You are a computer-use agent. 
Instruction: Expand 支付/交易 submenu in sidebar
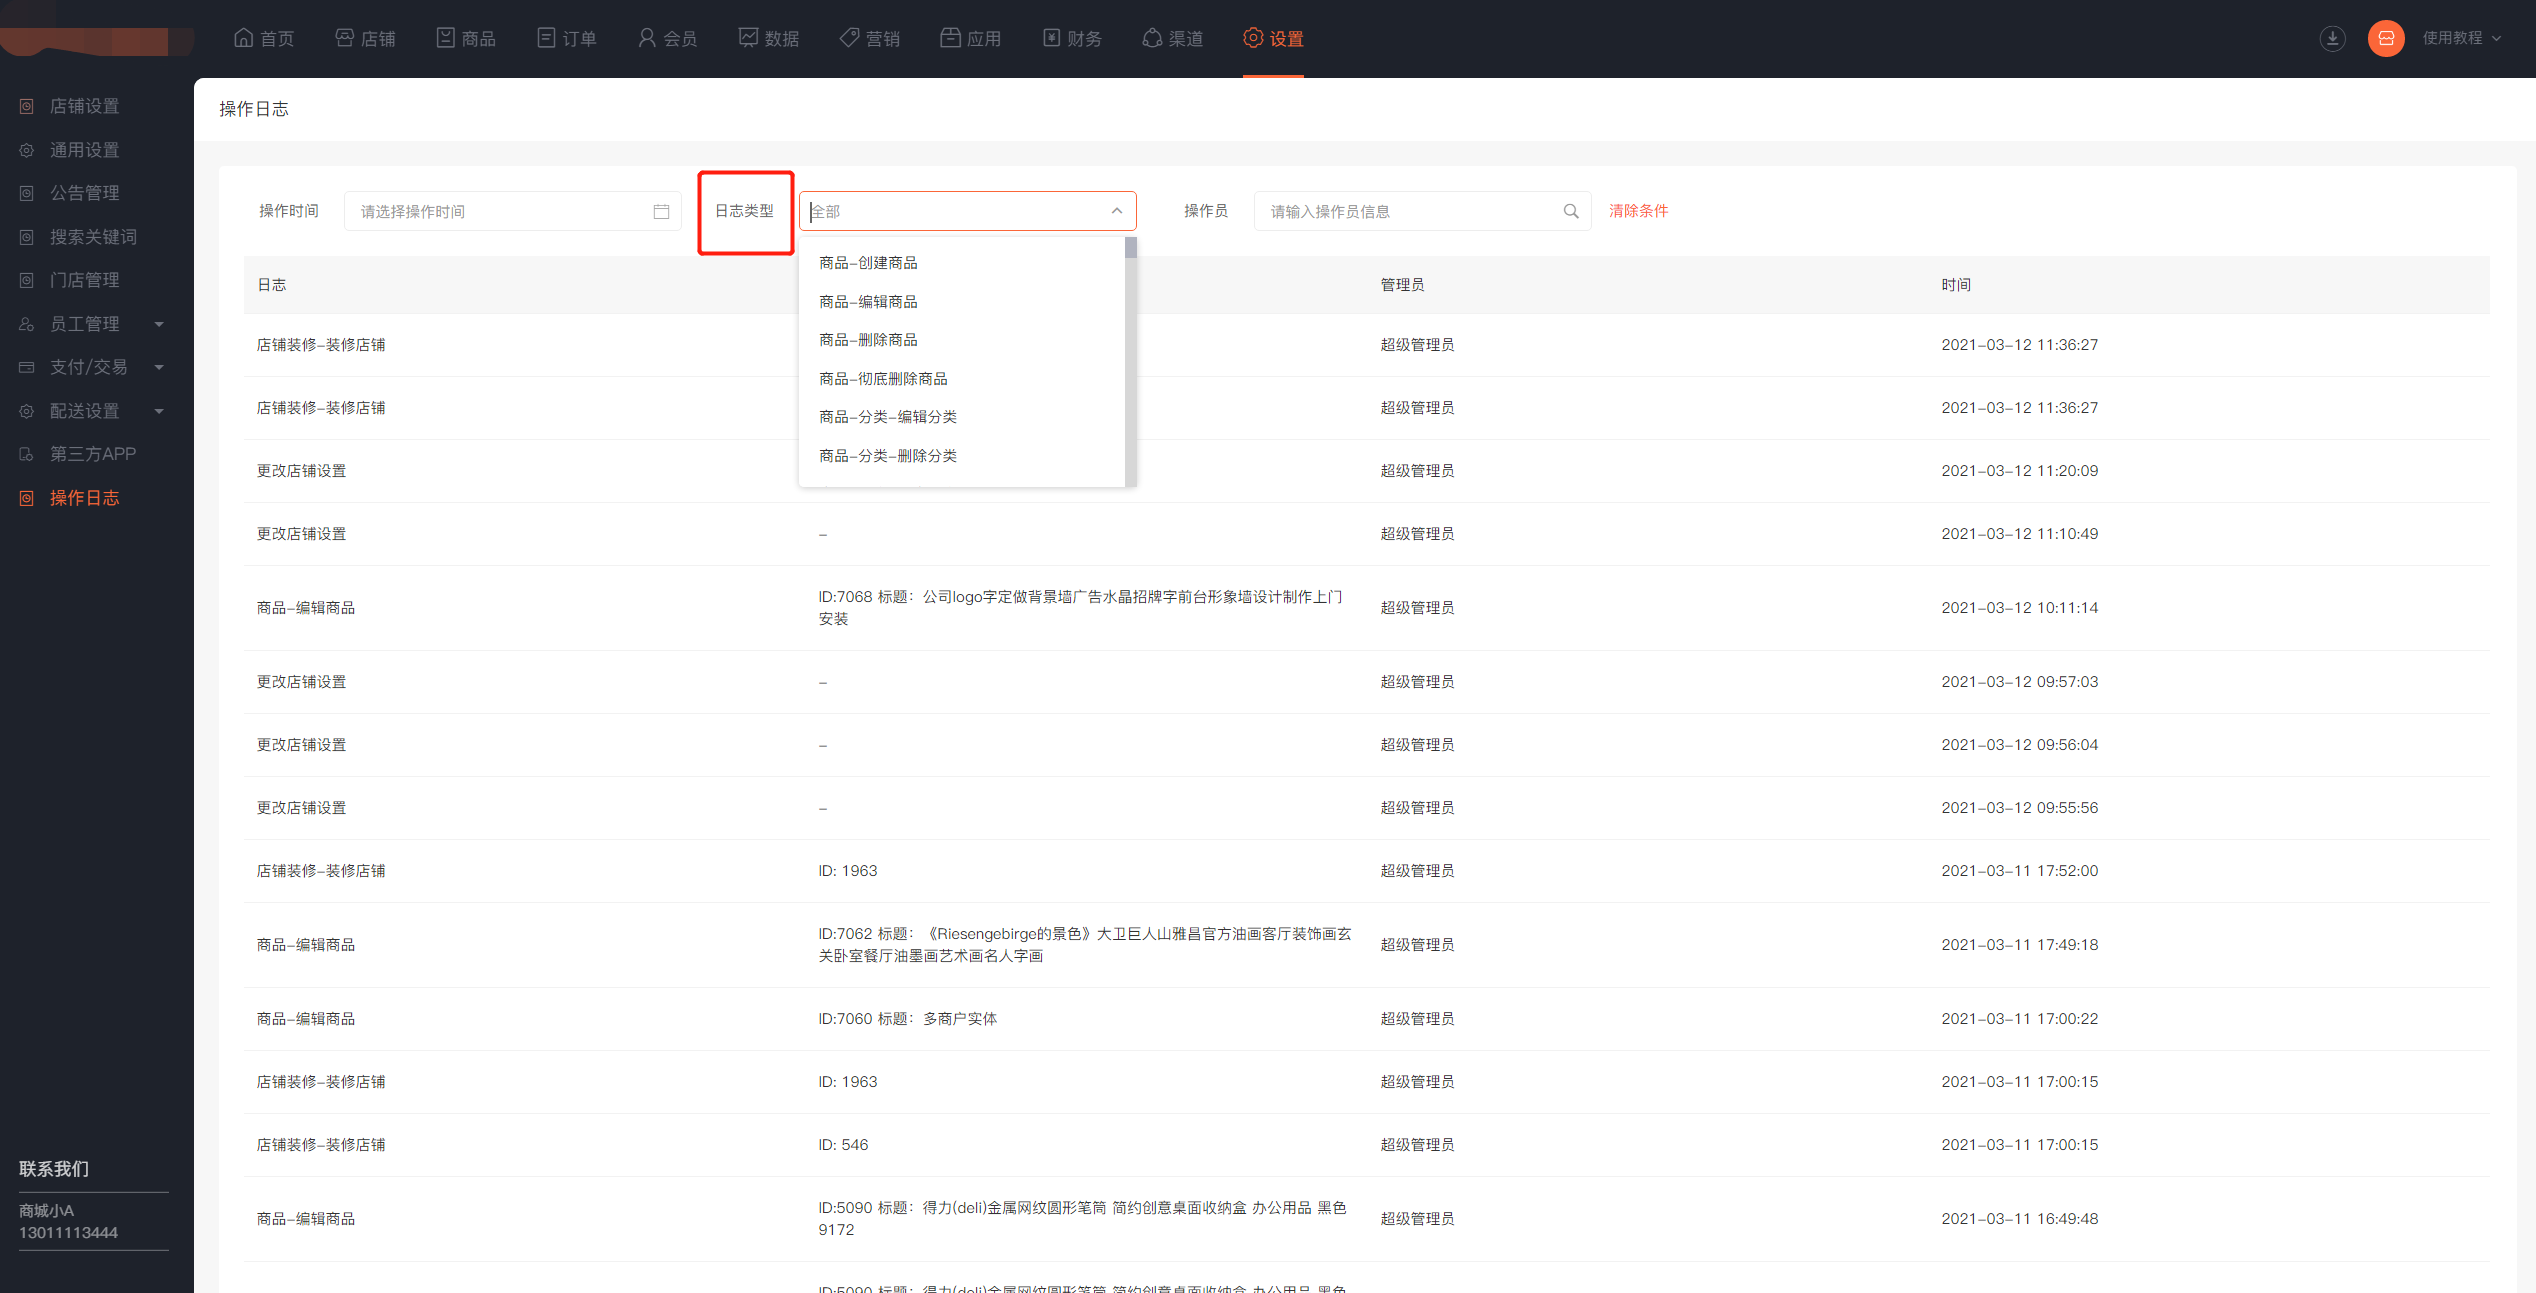click(159, 367)
